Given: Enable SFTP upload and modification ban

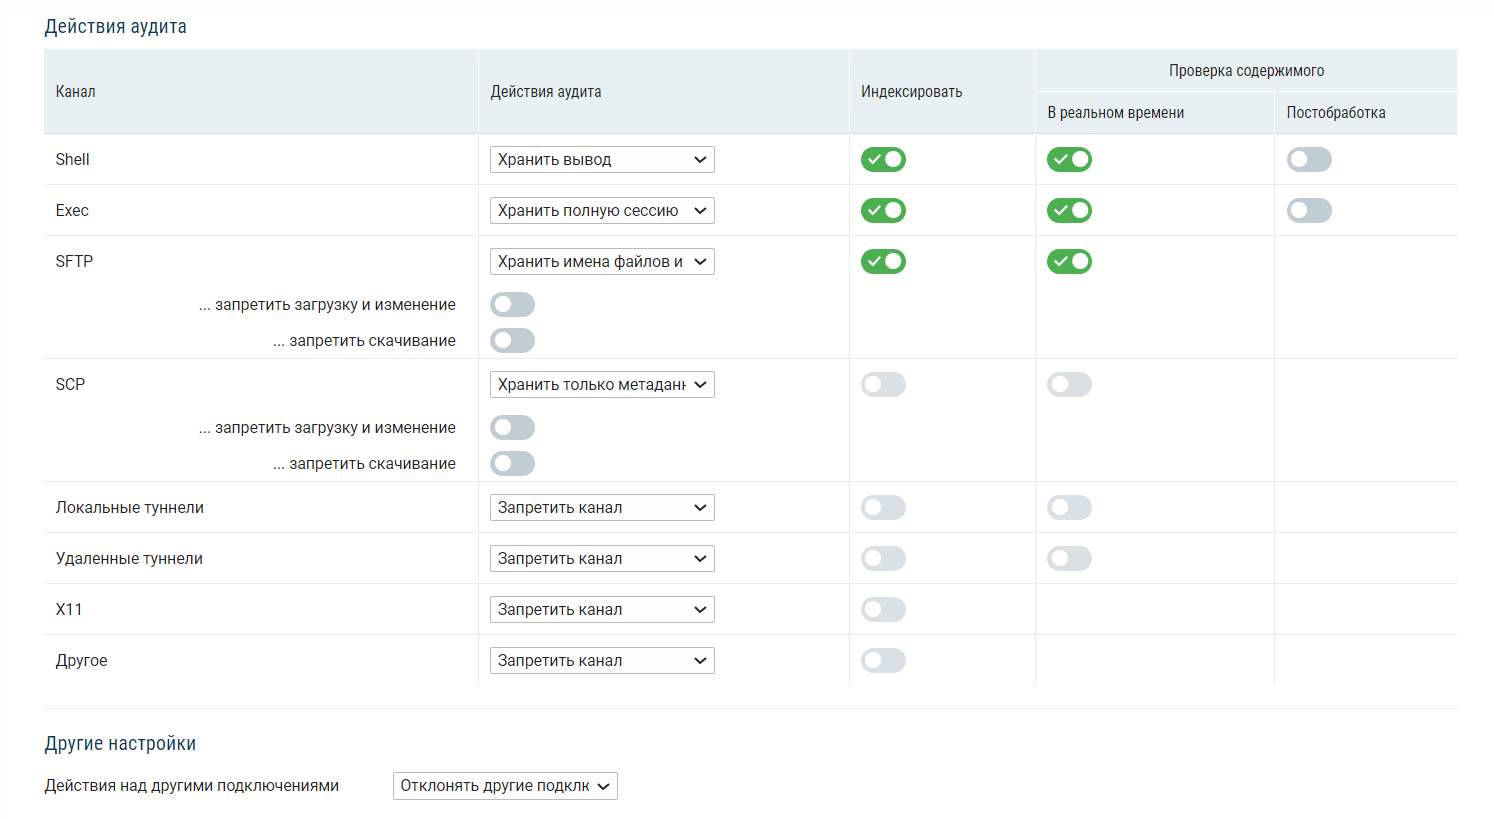Looking at the screenshot, I should (x=512, y=305).
